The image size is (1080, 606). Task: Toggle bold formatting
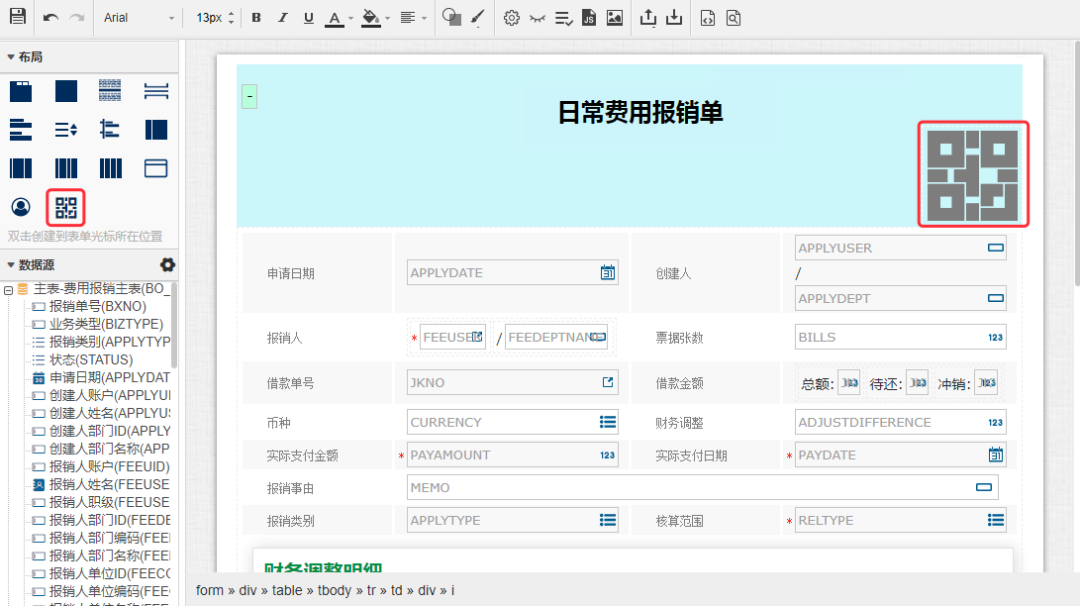256,17
